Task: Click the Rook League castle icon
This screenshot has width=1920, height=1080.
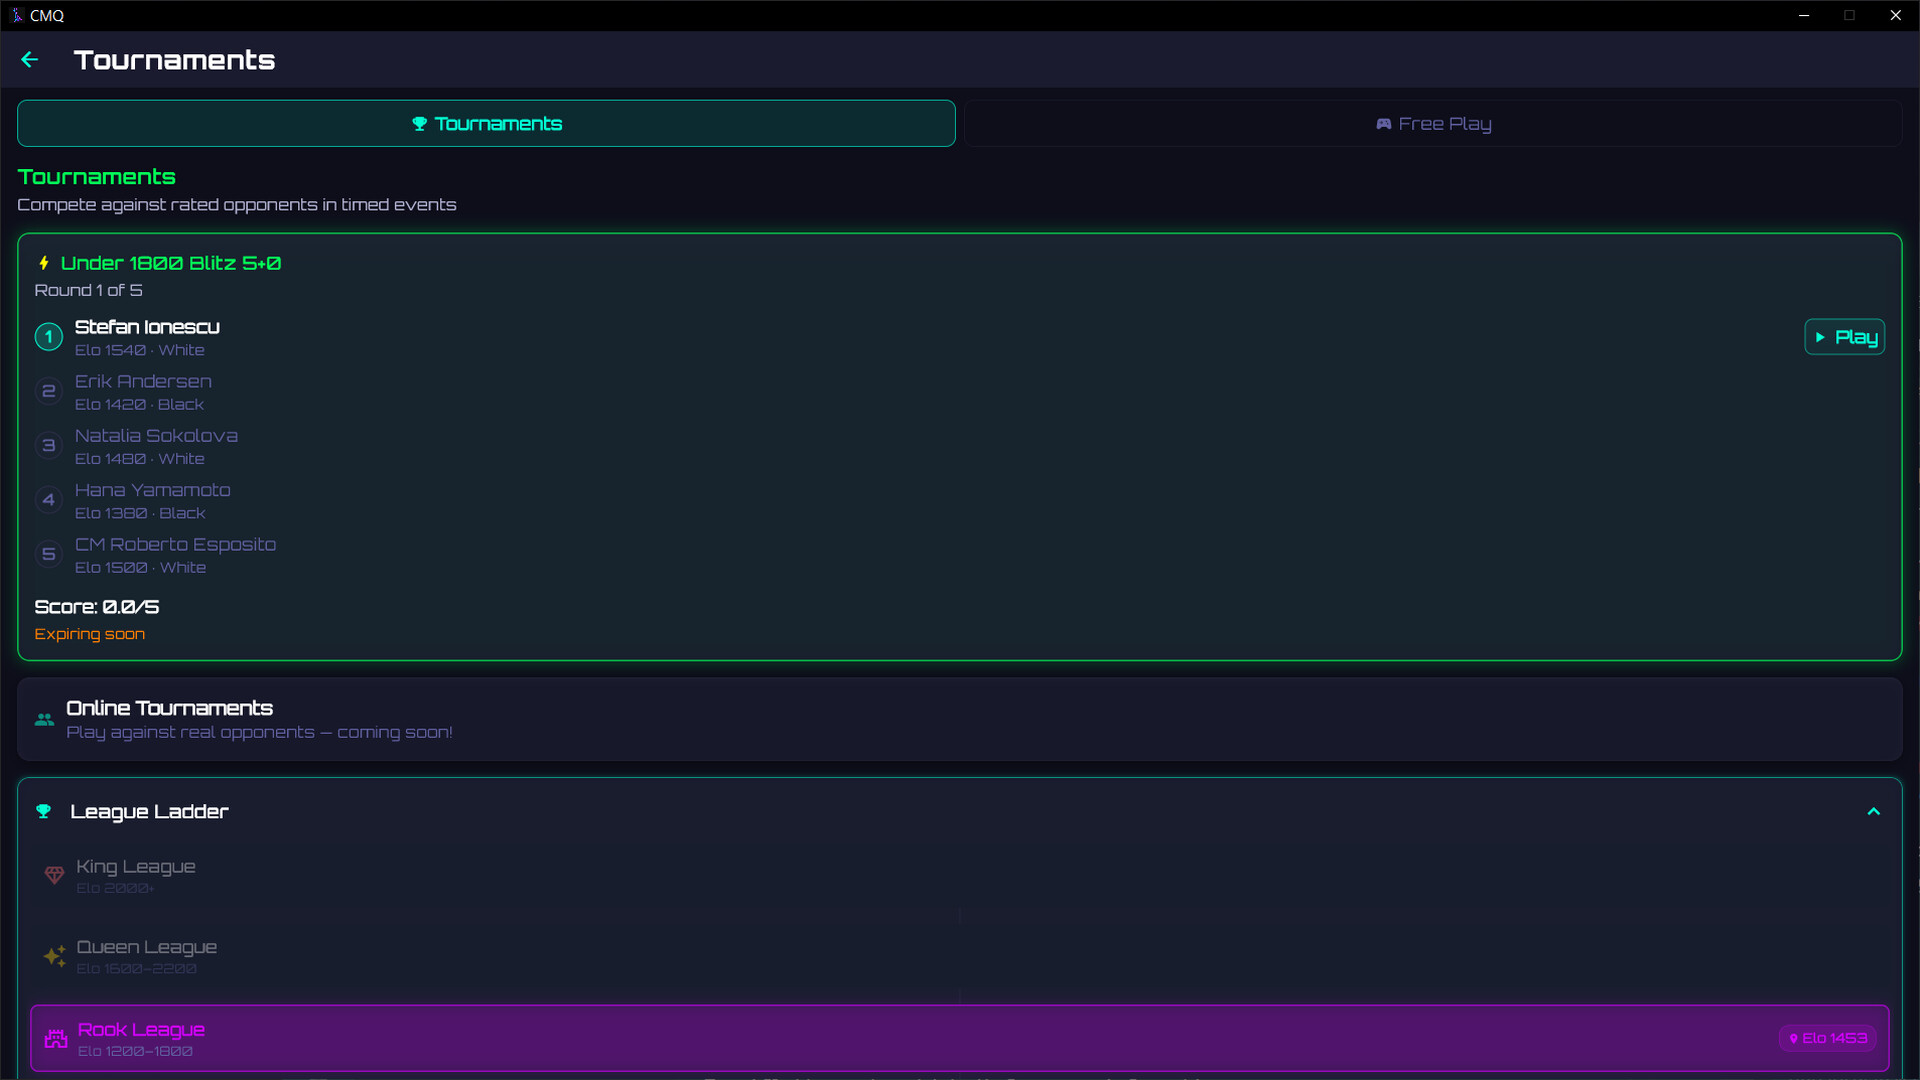Action: (56, 1039)
